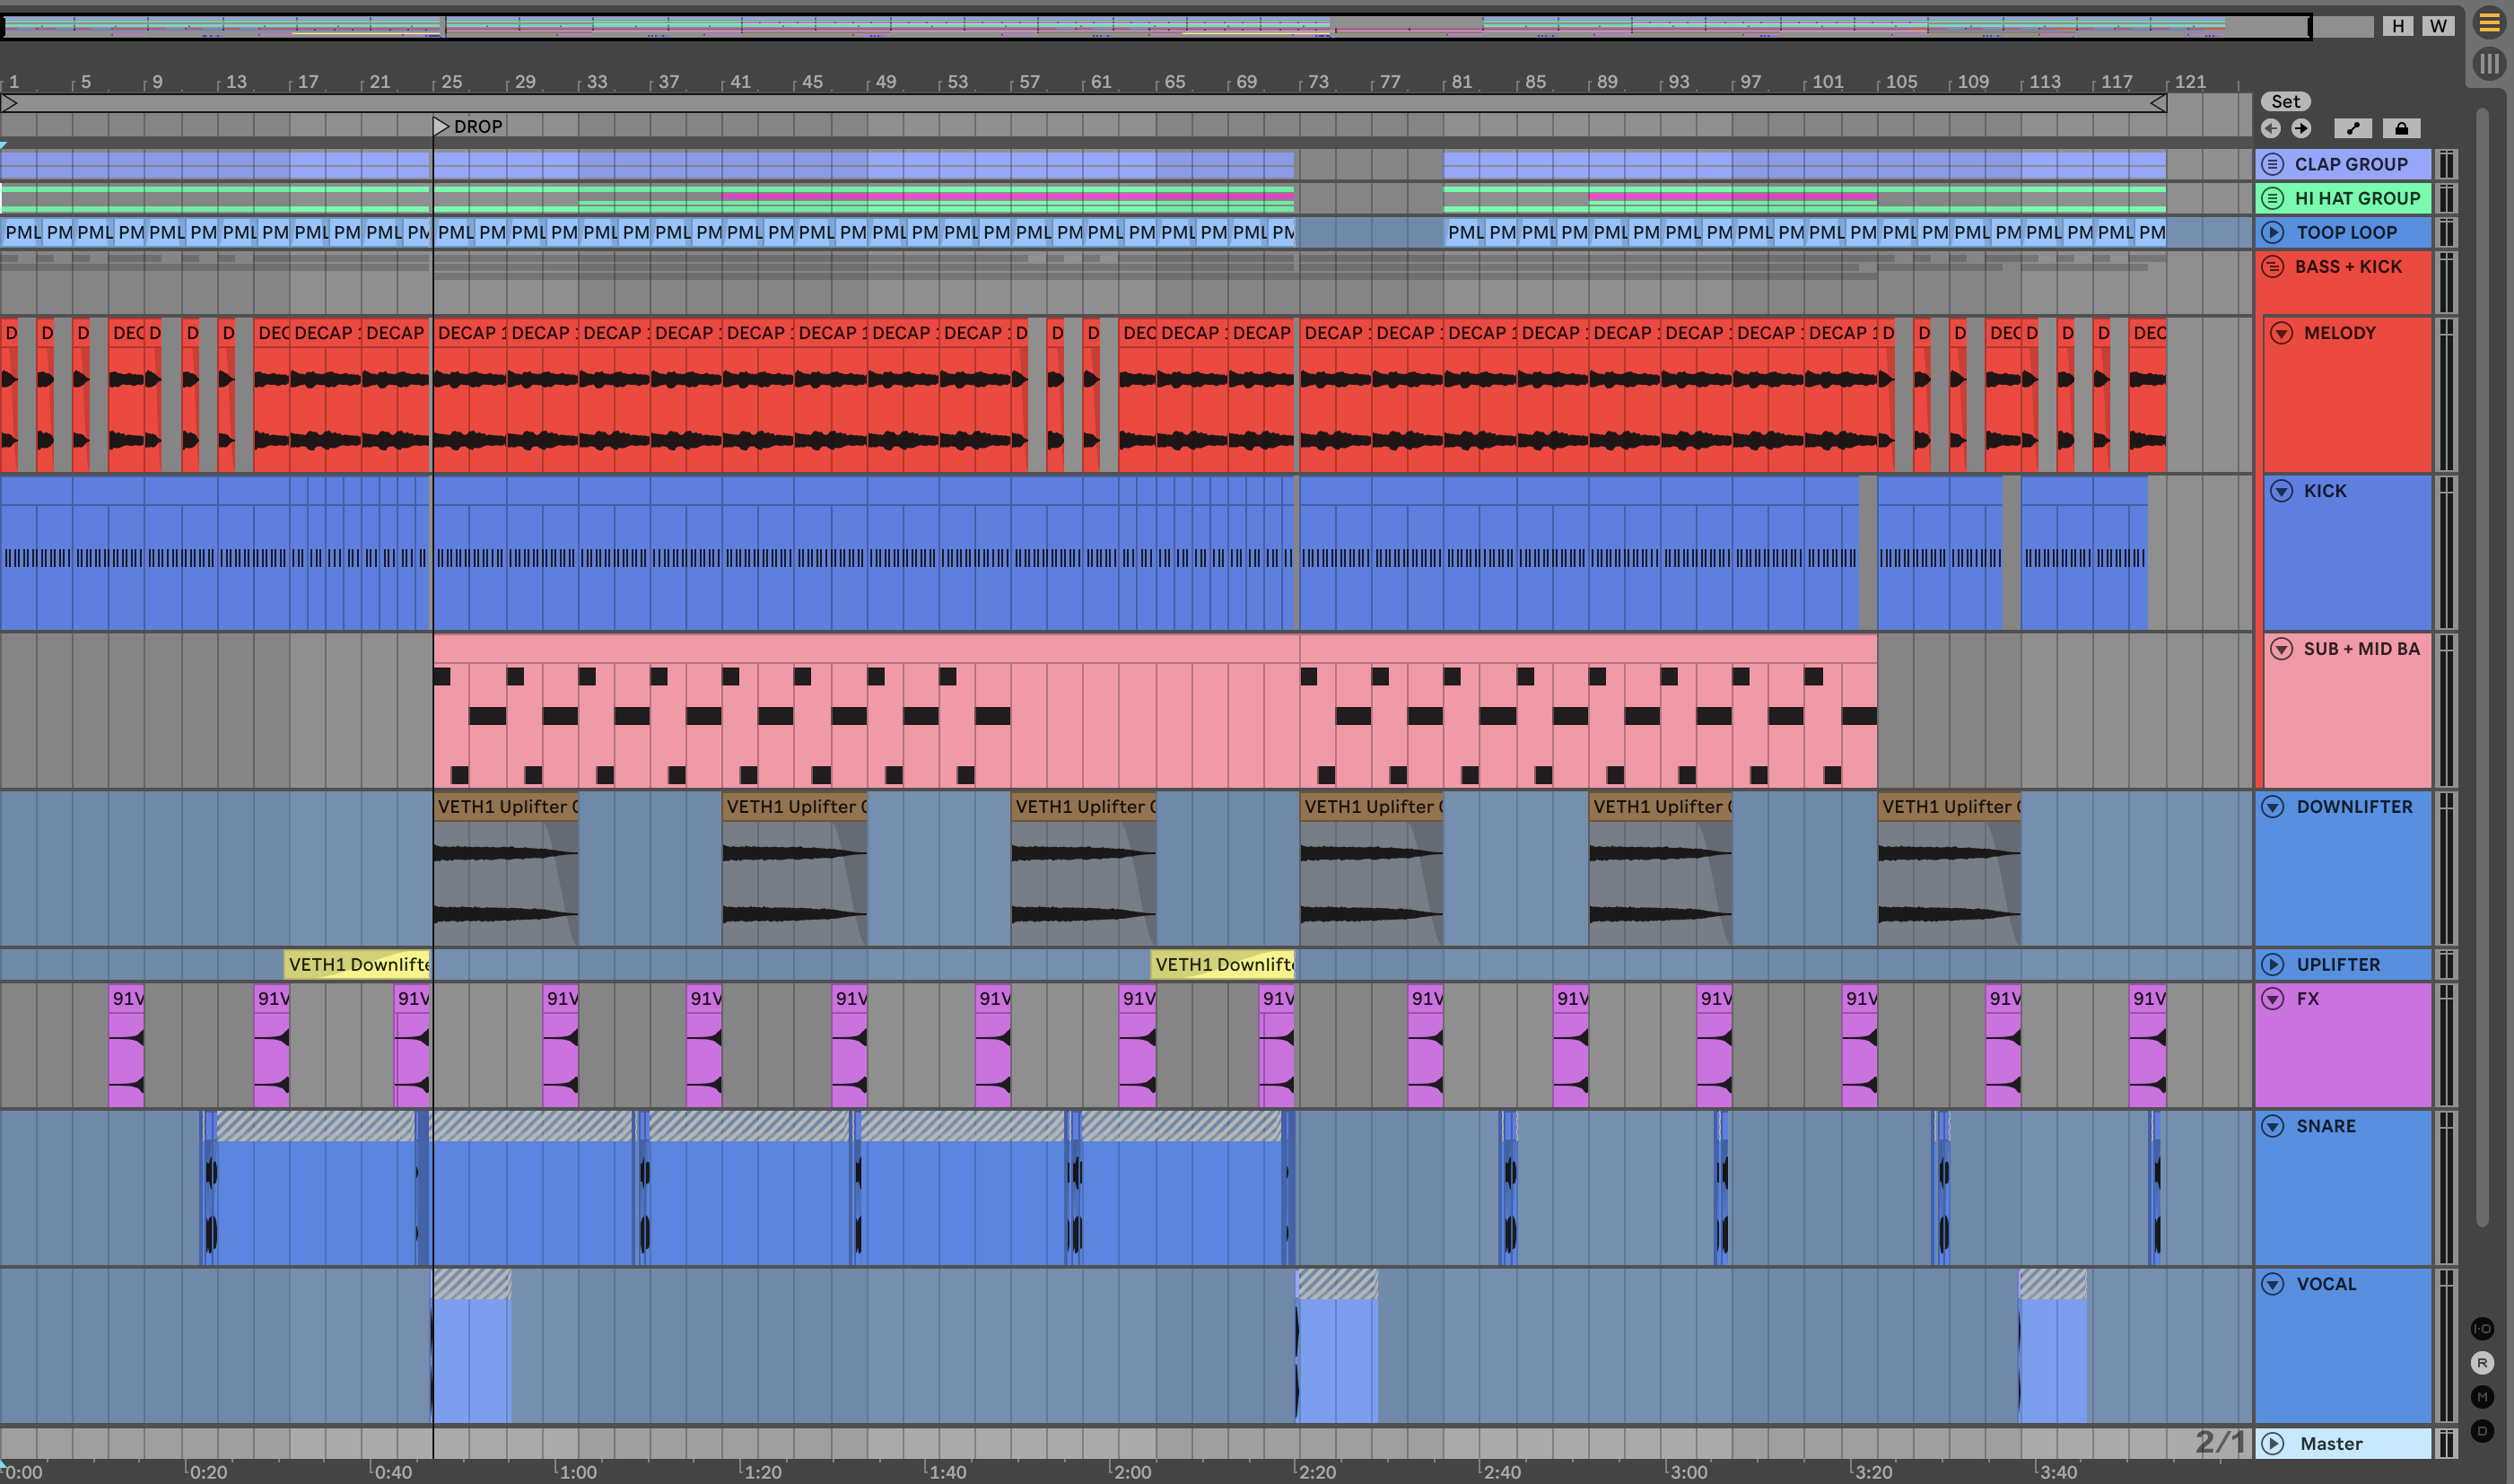
Task: Unfold the HI HAT GROUP track
Action: [2272, 198]
